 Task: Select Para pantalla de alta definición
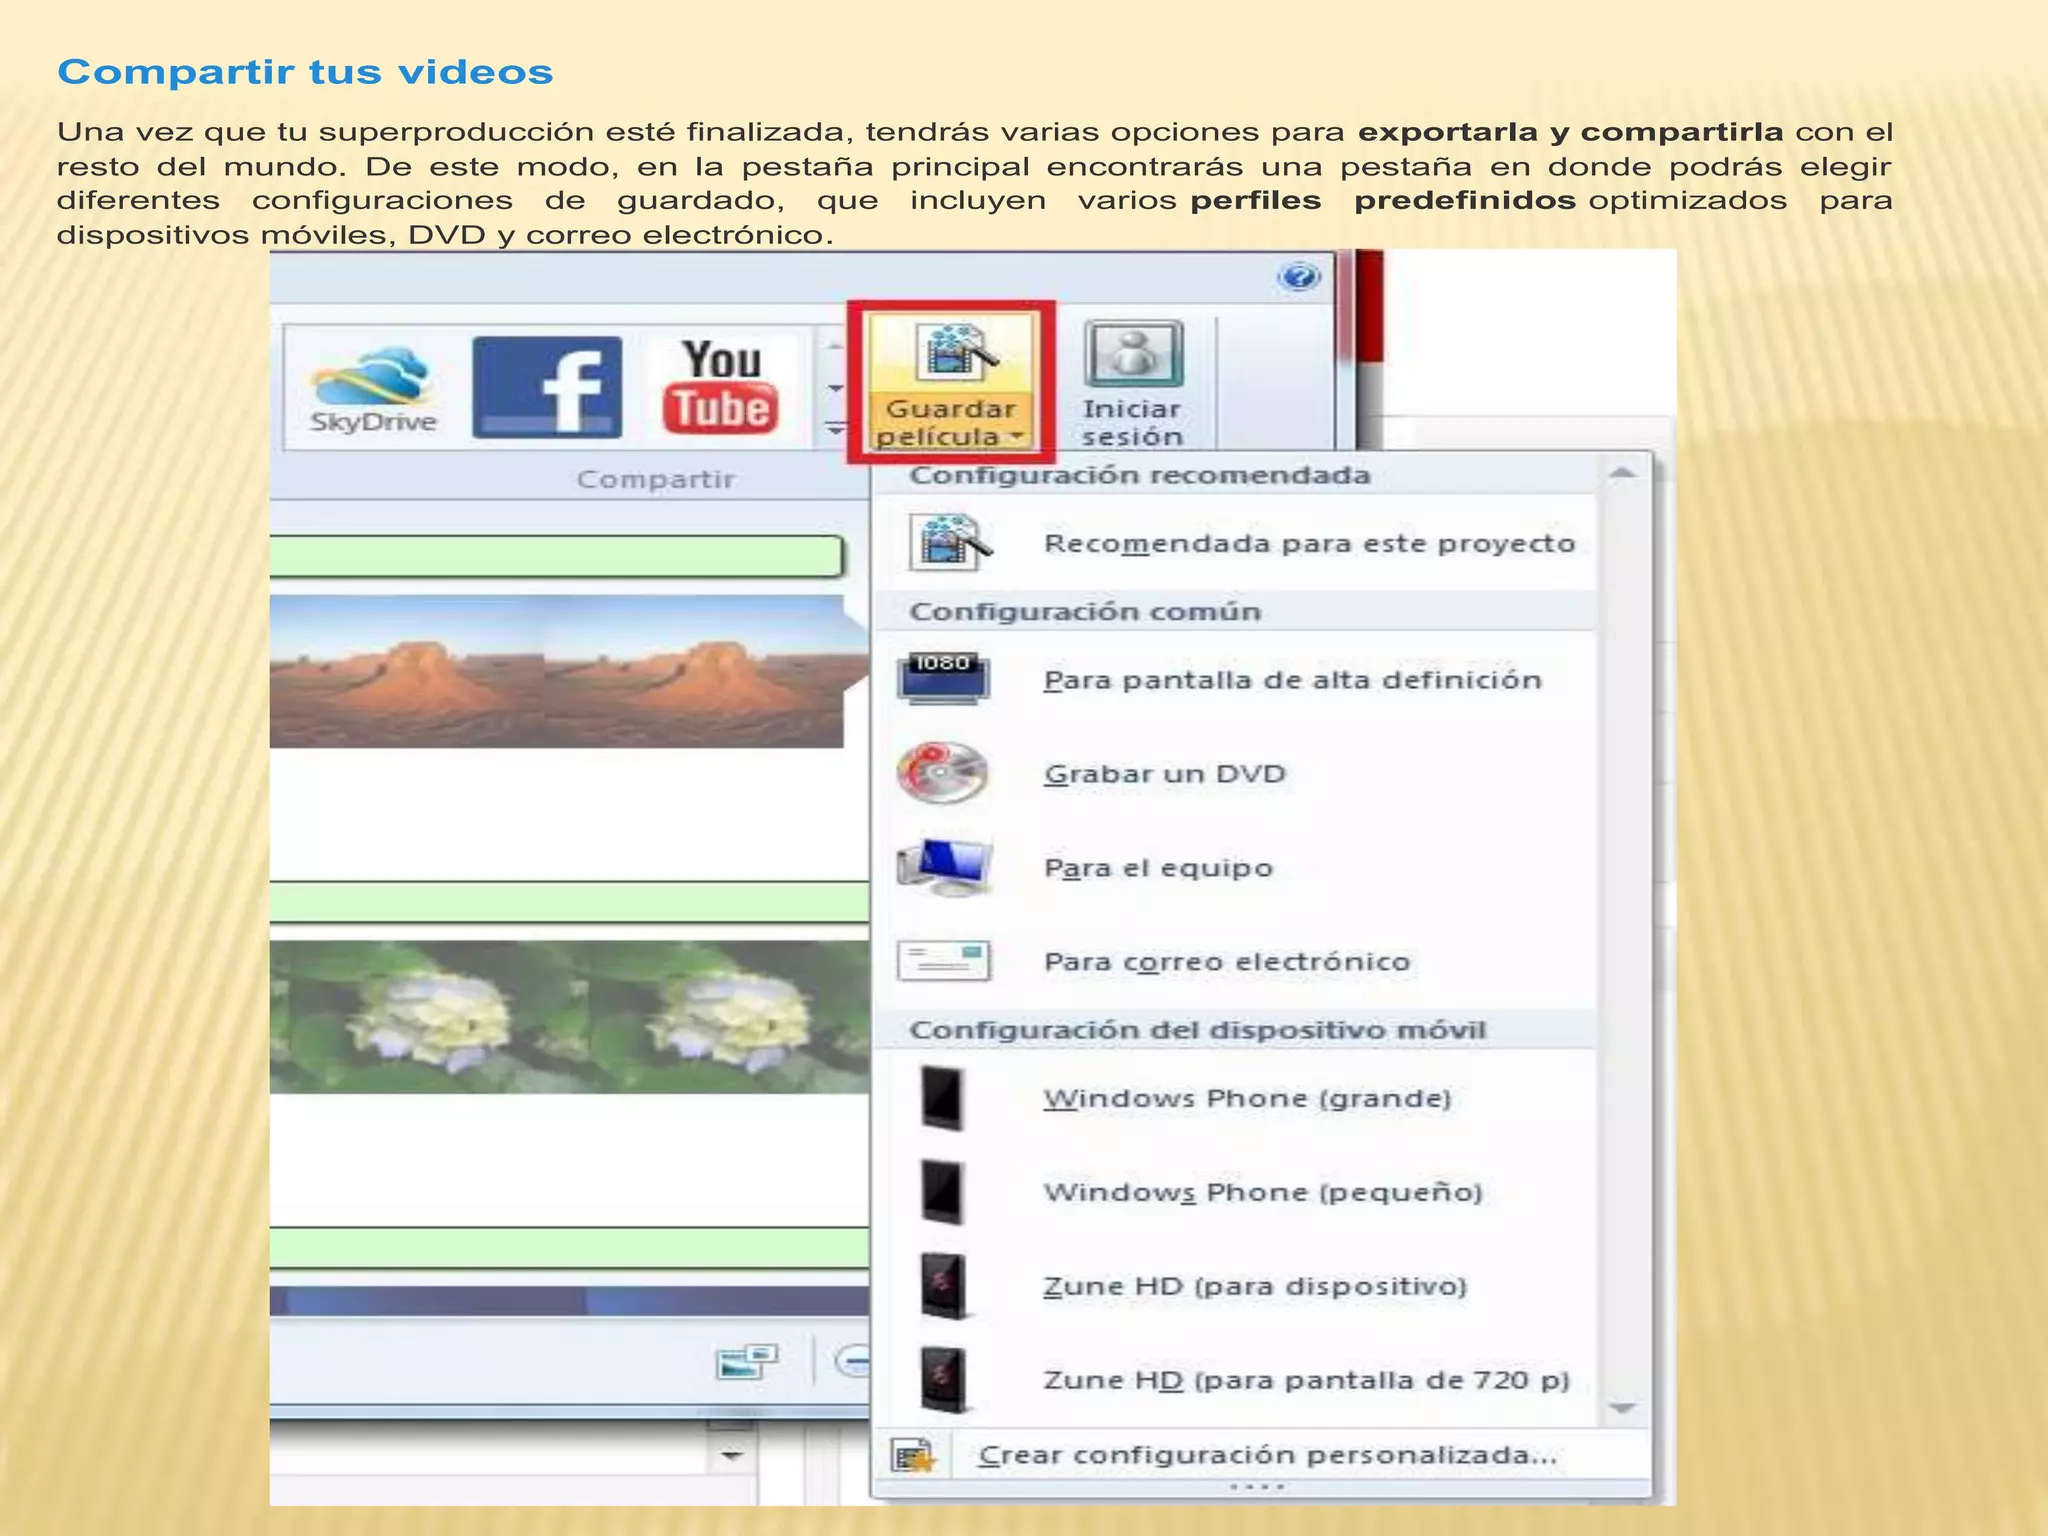[x=1234, y=680]
